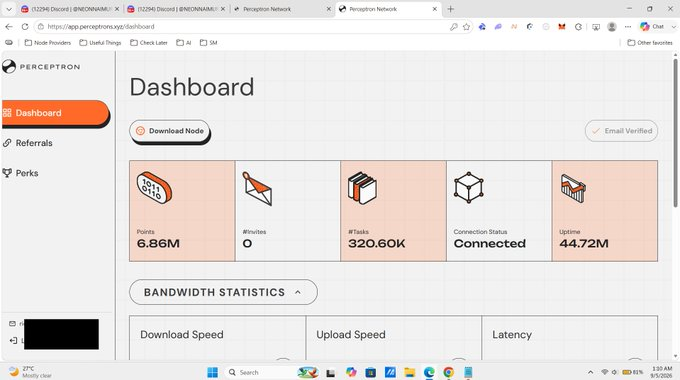The image size is (680, 380).
Task: Select the 44.72M uptime value
Action: click(584, 244)
